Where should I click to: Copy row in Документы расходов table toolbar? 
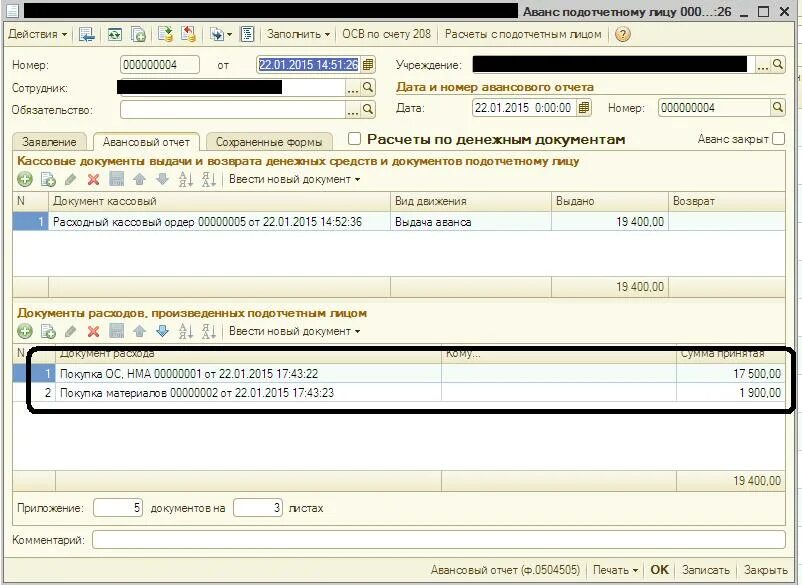pos(48,331)
